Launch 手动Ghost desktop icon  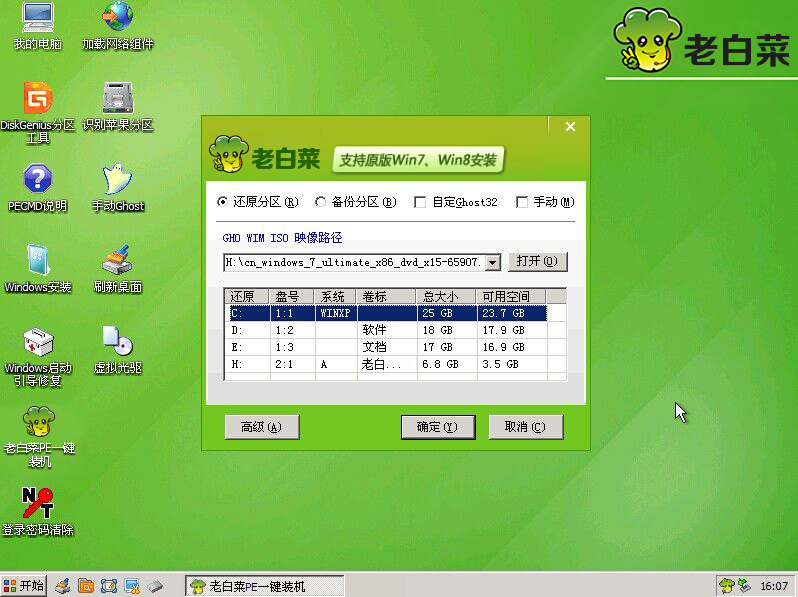tap(118, 187)
